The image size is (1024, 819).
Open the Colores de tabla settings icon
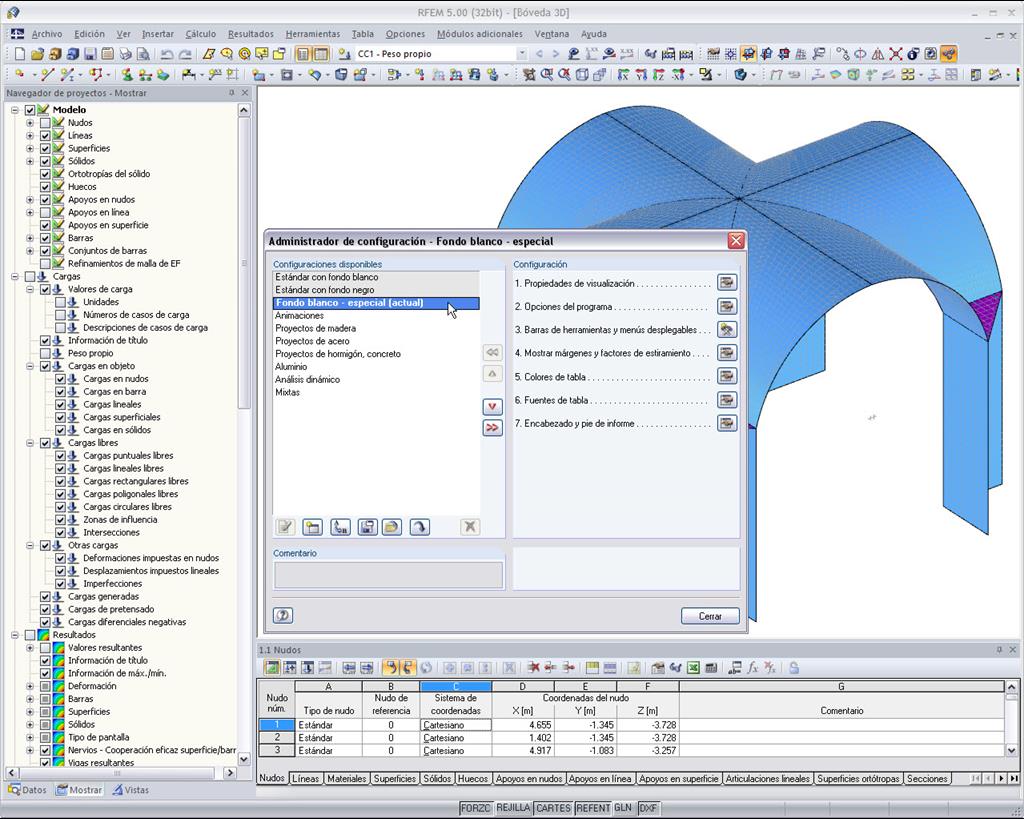click(729, 376)
